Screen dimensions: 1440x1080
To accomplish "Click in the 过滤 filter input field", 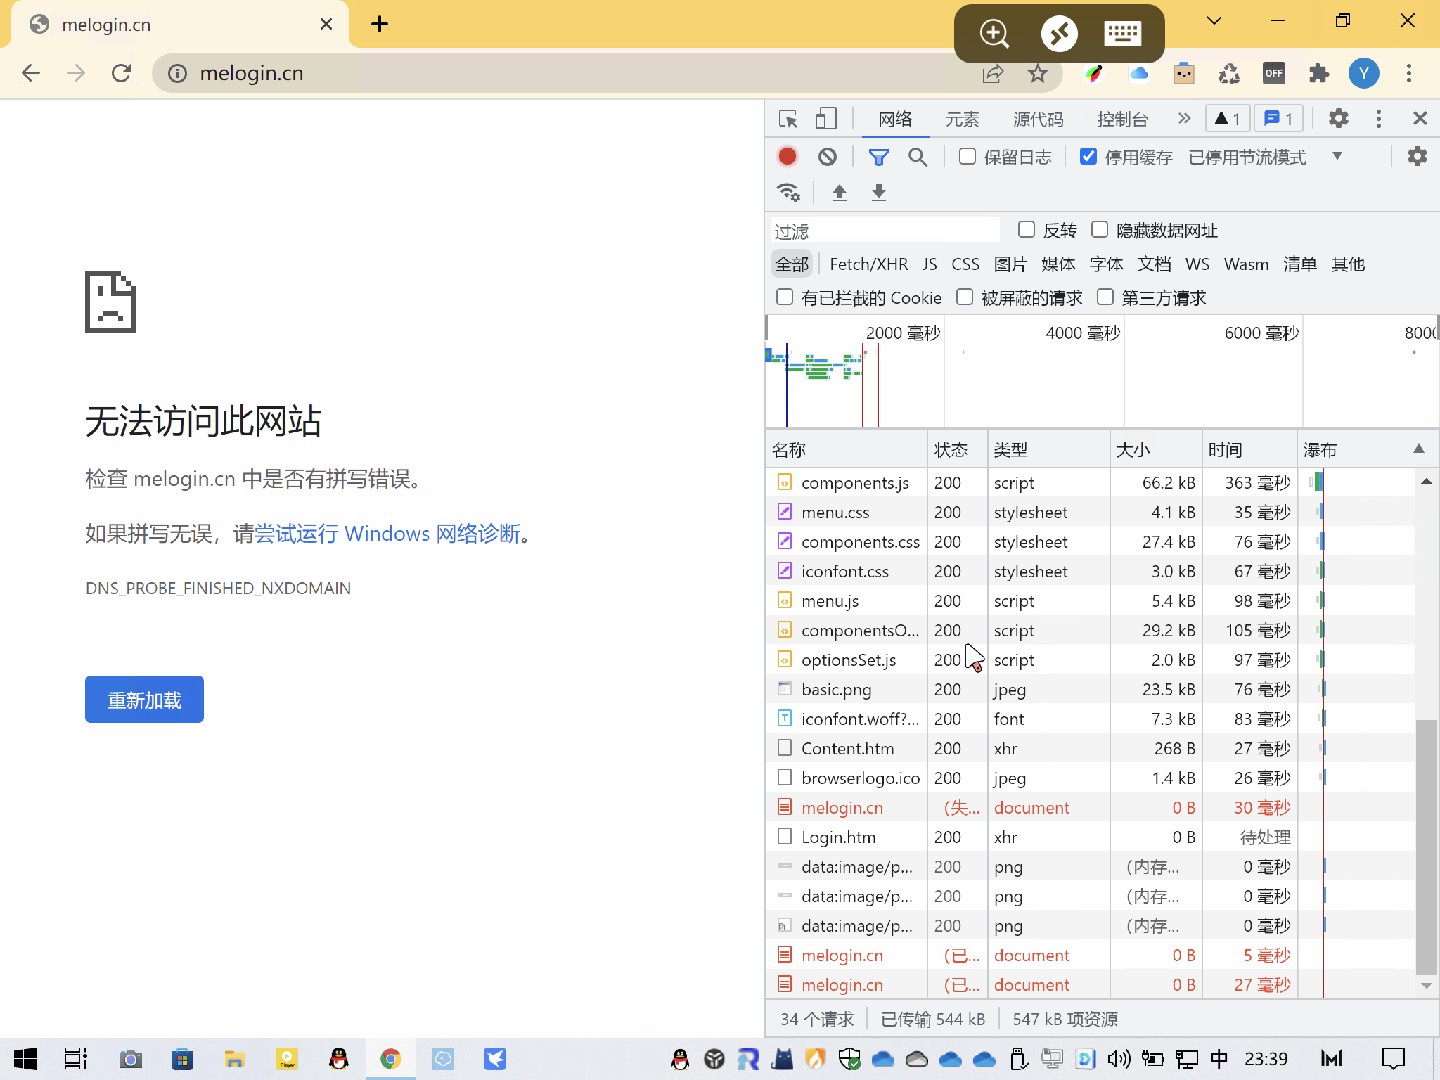I will pos(885,231).
